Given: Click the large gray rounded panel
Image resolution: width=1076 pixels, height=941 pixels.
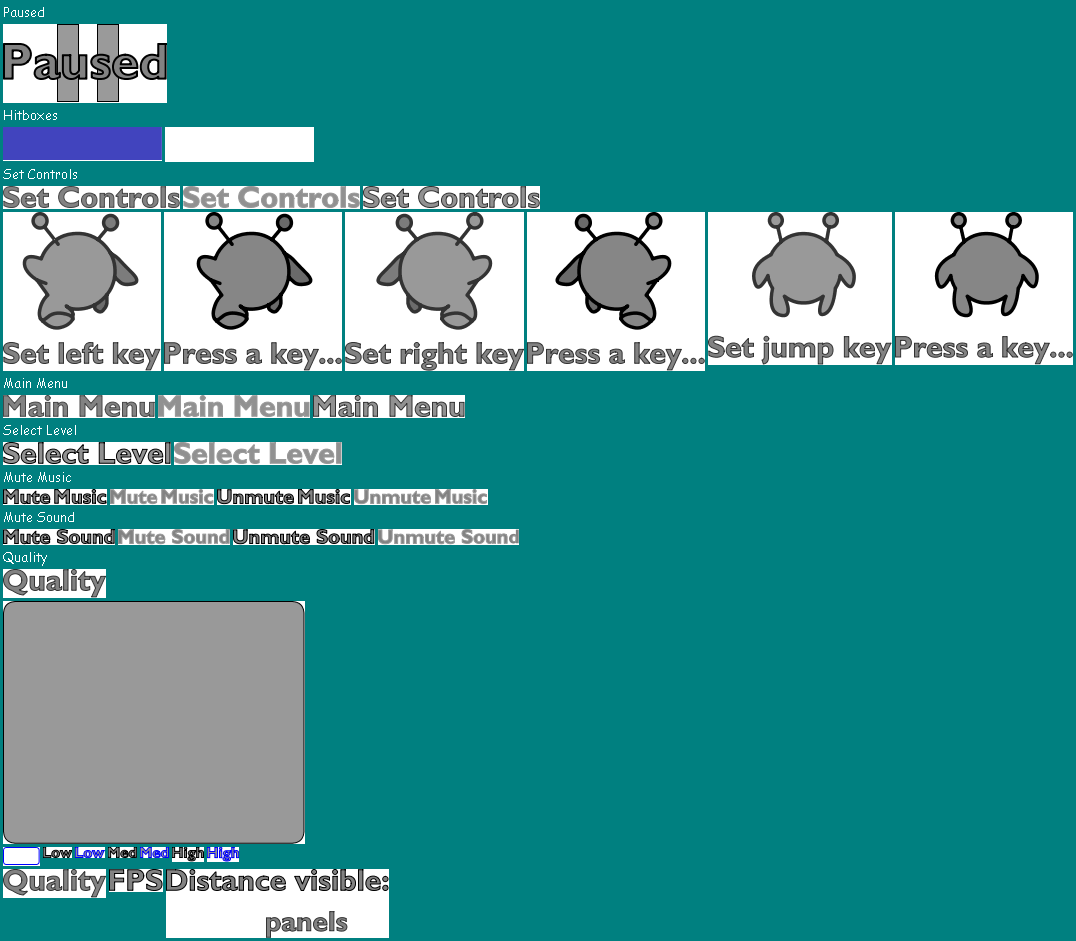Looking at the screenshot, I should (154, 722).
